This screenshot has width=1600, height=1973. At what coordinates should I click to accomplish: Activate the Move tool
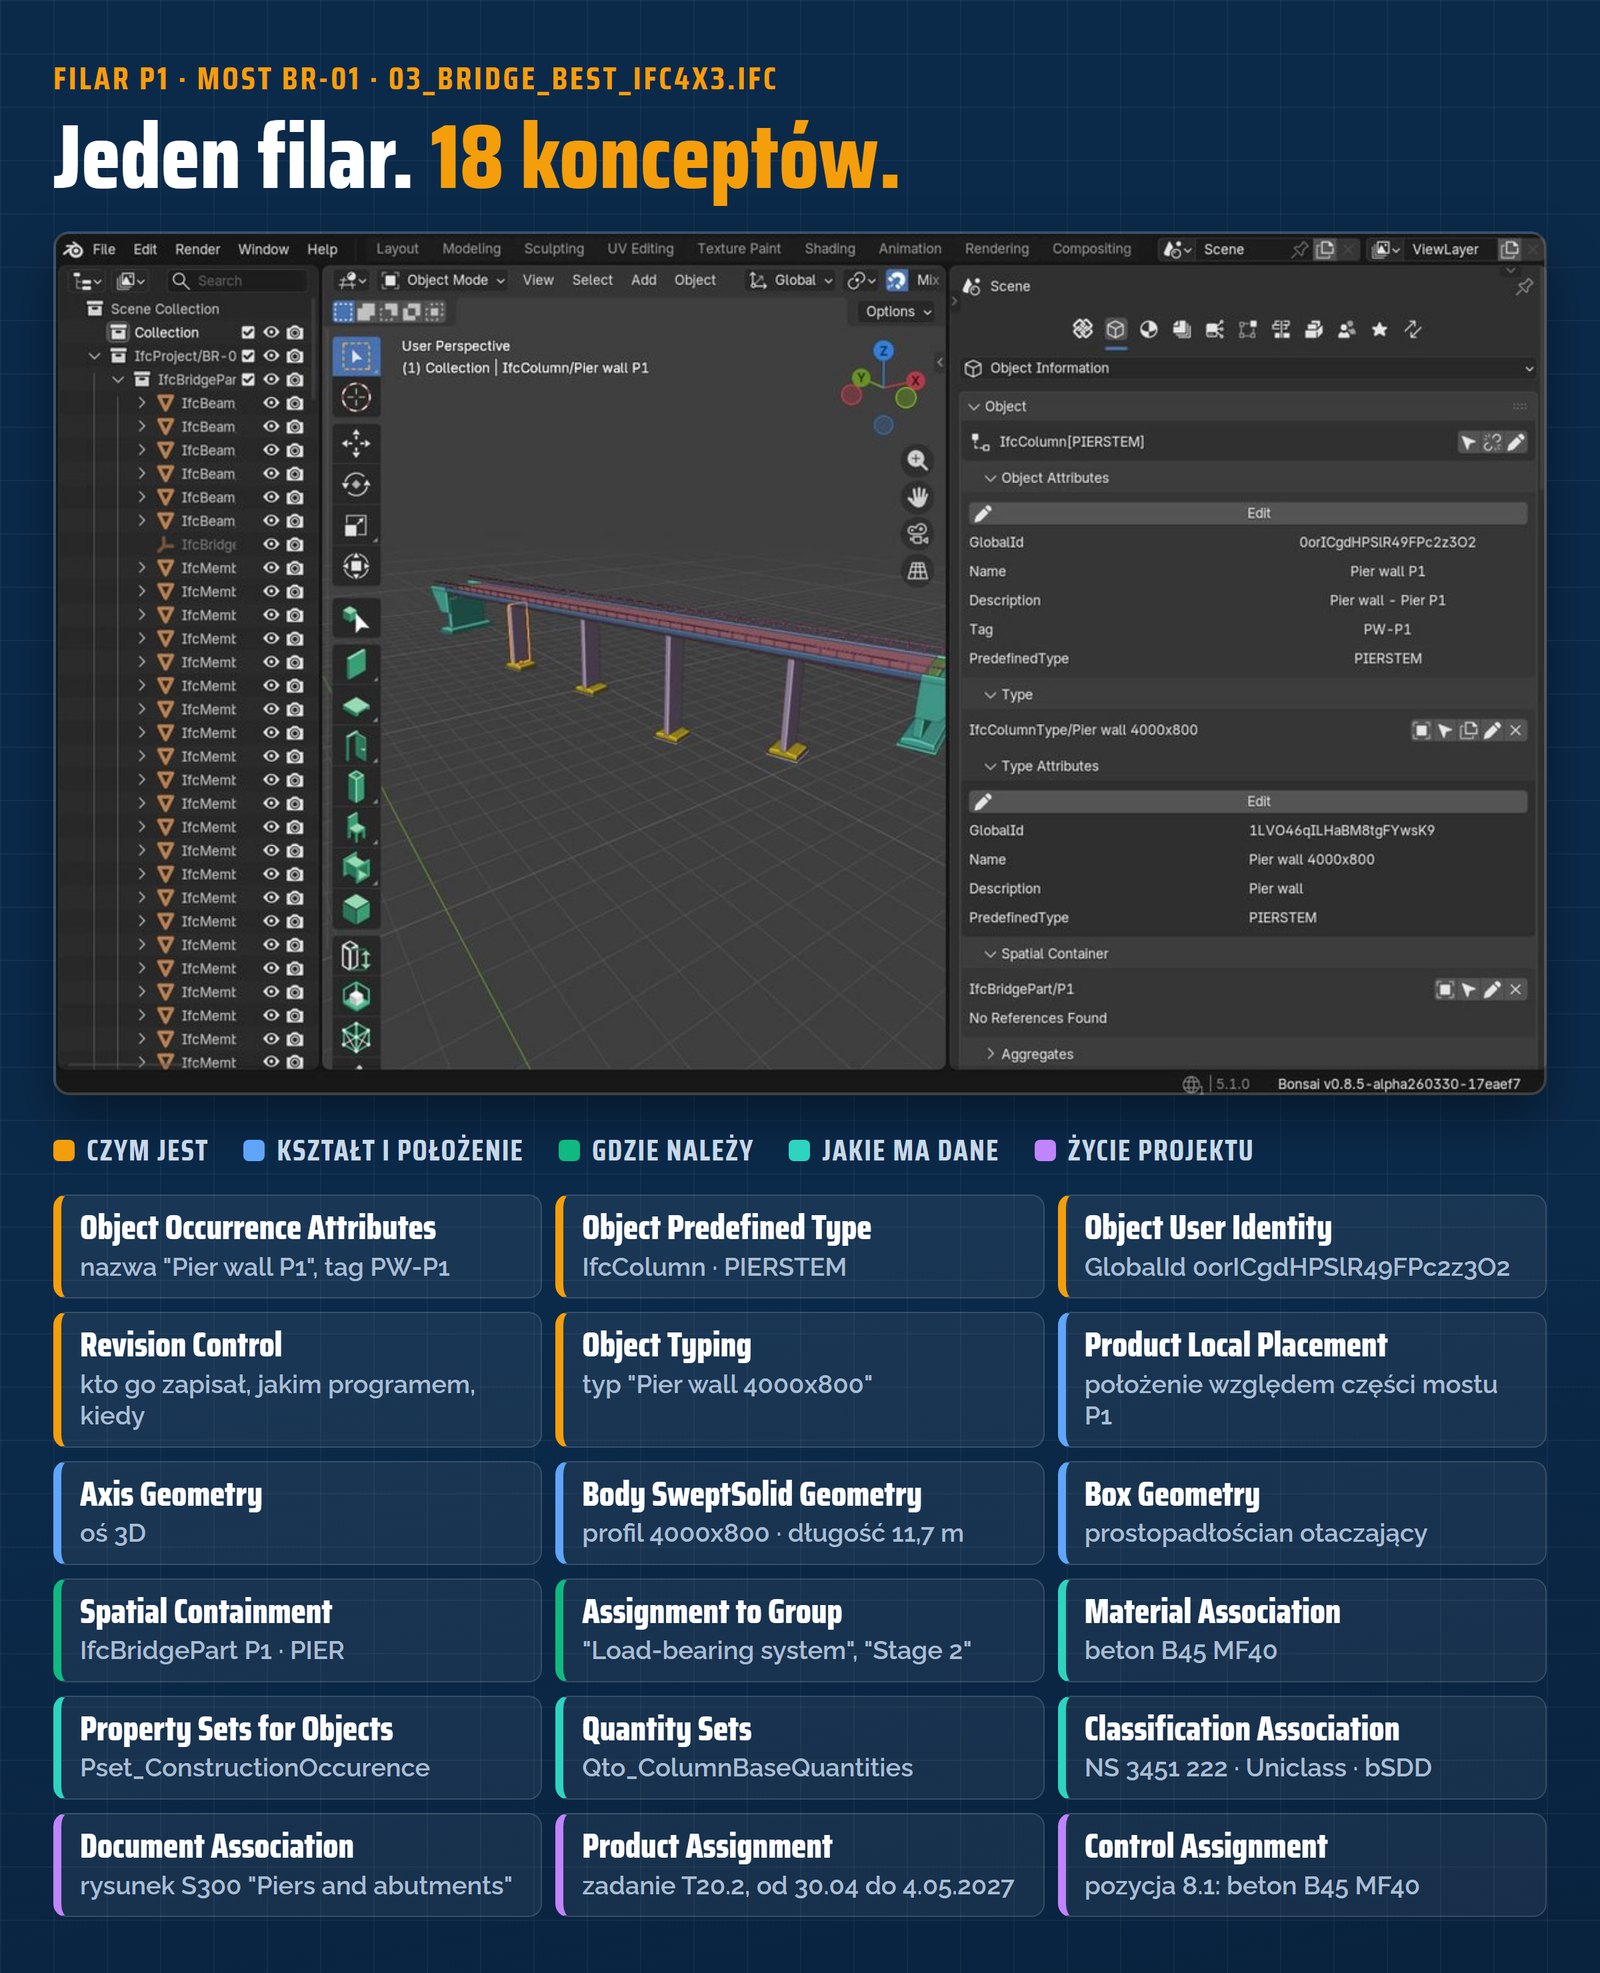pos(356,442)
